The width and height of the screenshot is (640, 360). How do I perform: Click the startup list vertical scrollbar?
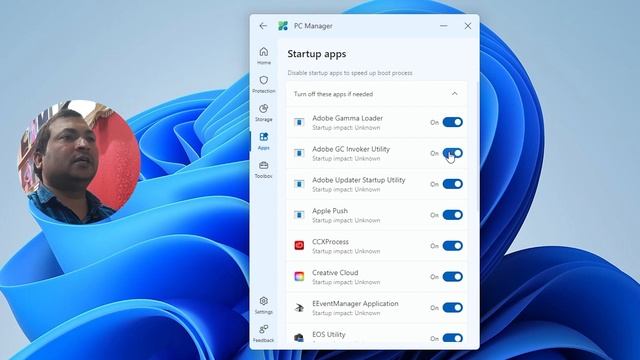click(477, 147)
